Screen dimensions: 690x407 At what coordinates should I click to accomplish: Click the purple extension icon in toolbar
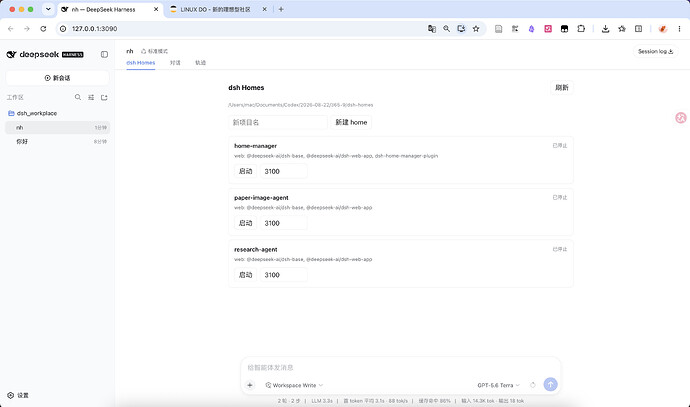531,29
